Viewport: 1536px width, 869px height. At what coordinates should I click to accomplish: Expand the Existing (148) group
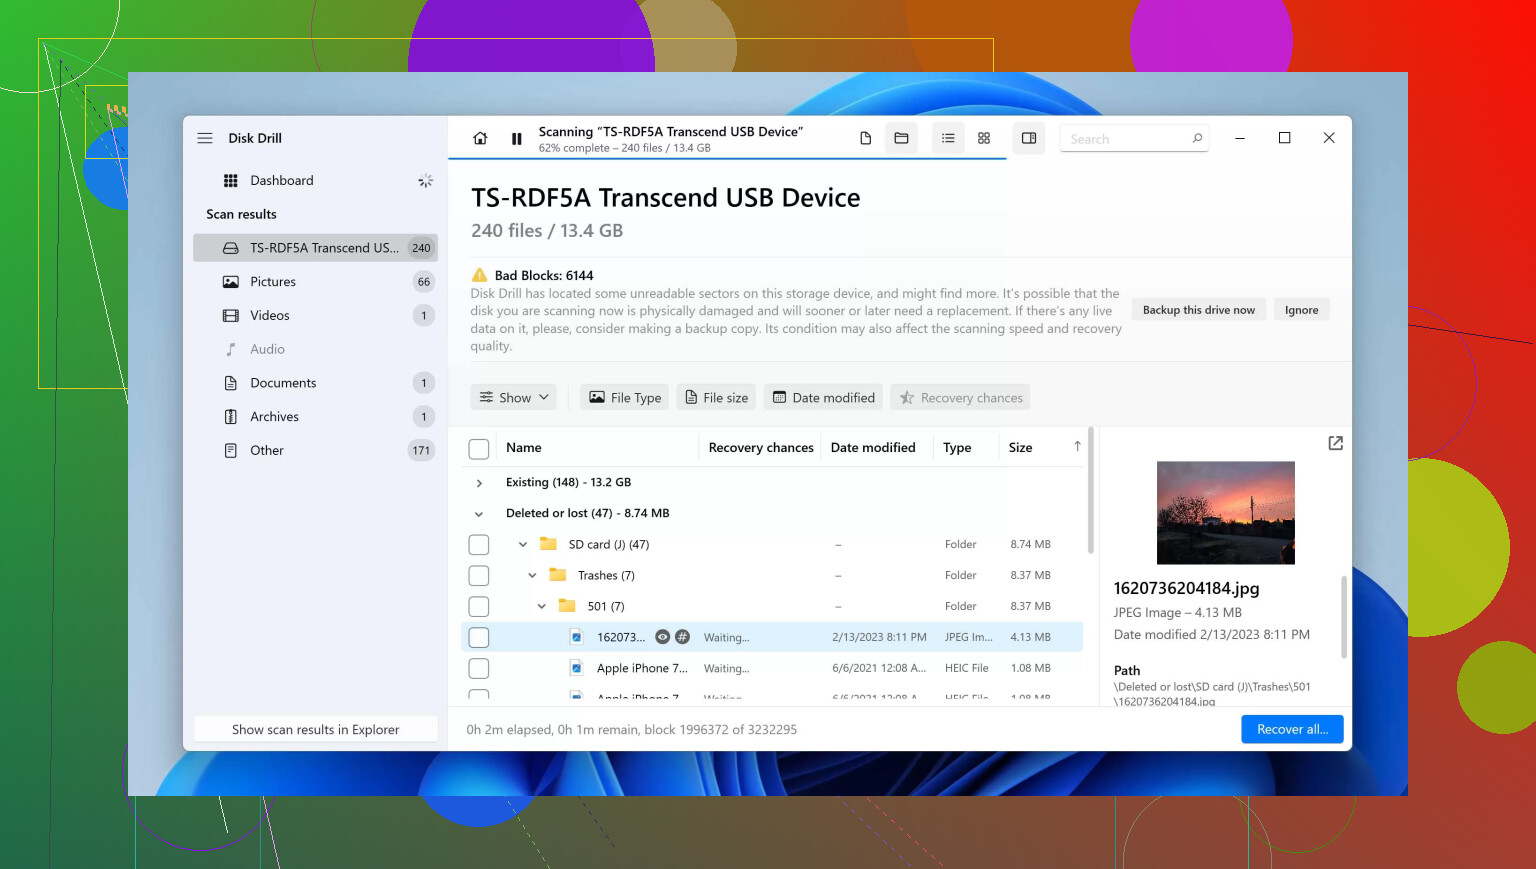[479, 483]
